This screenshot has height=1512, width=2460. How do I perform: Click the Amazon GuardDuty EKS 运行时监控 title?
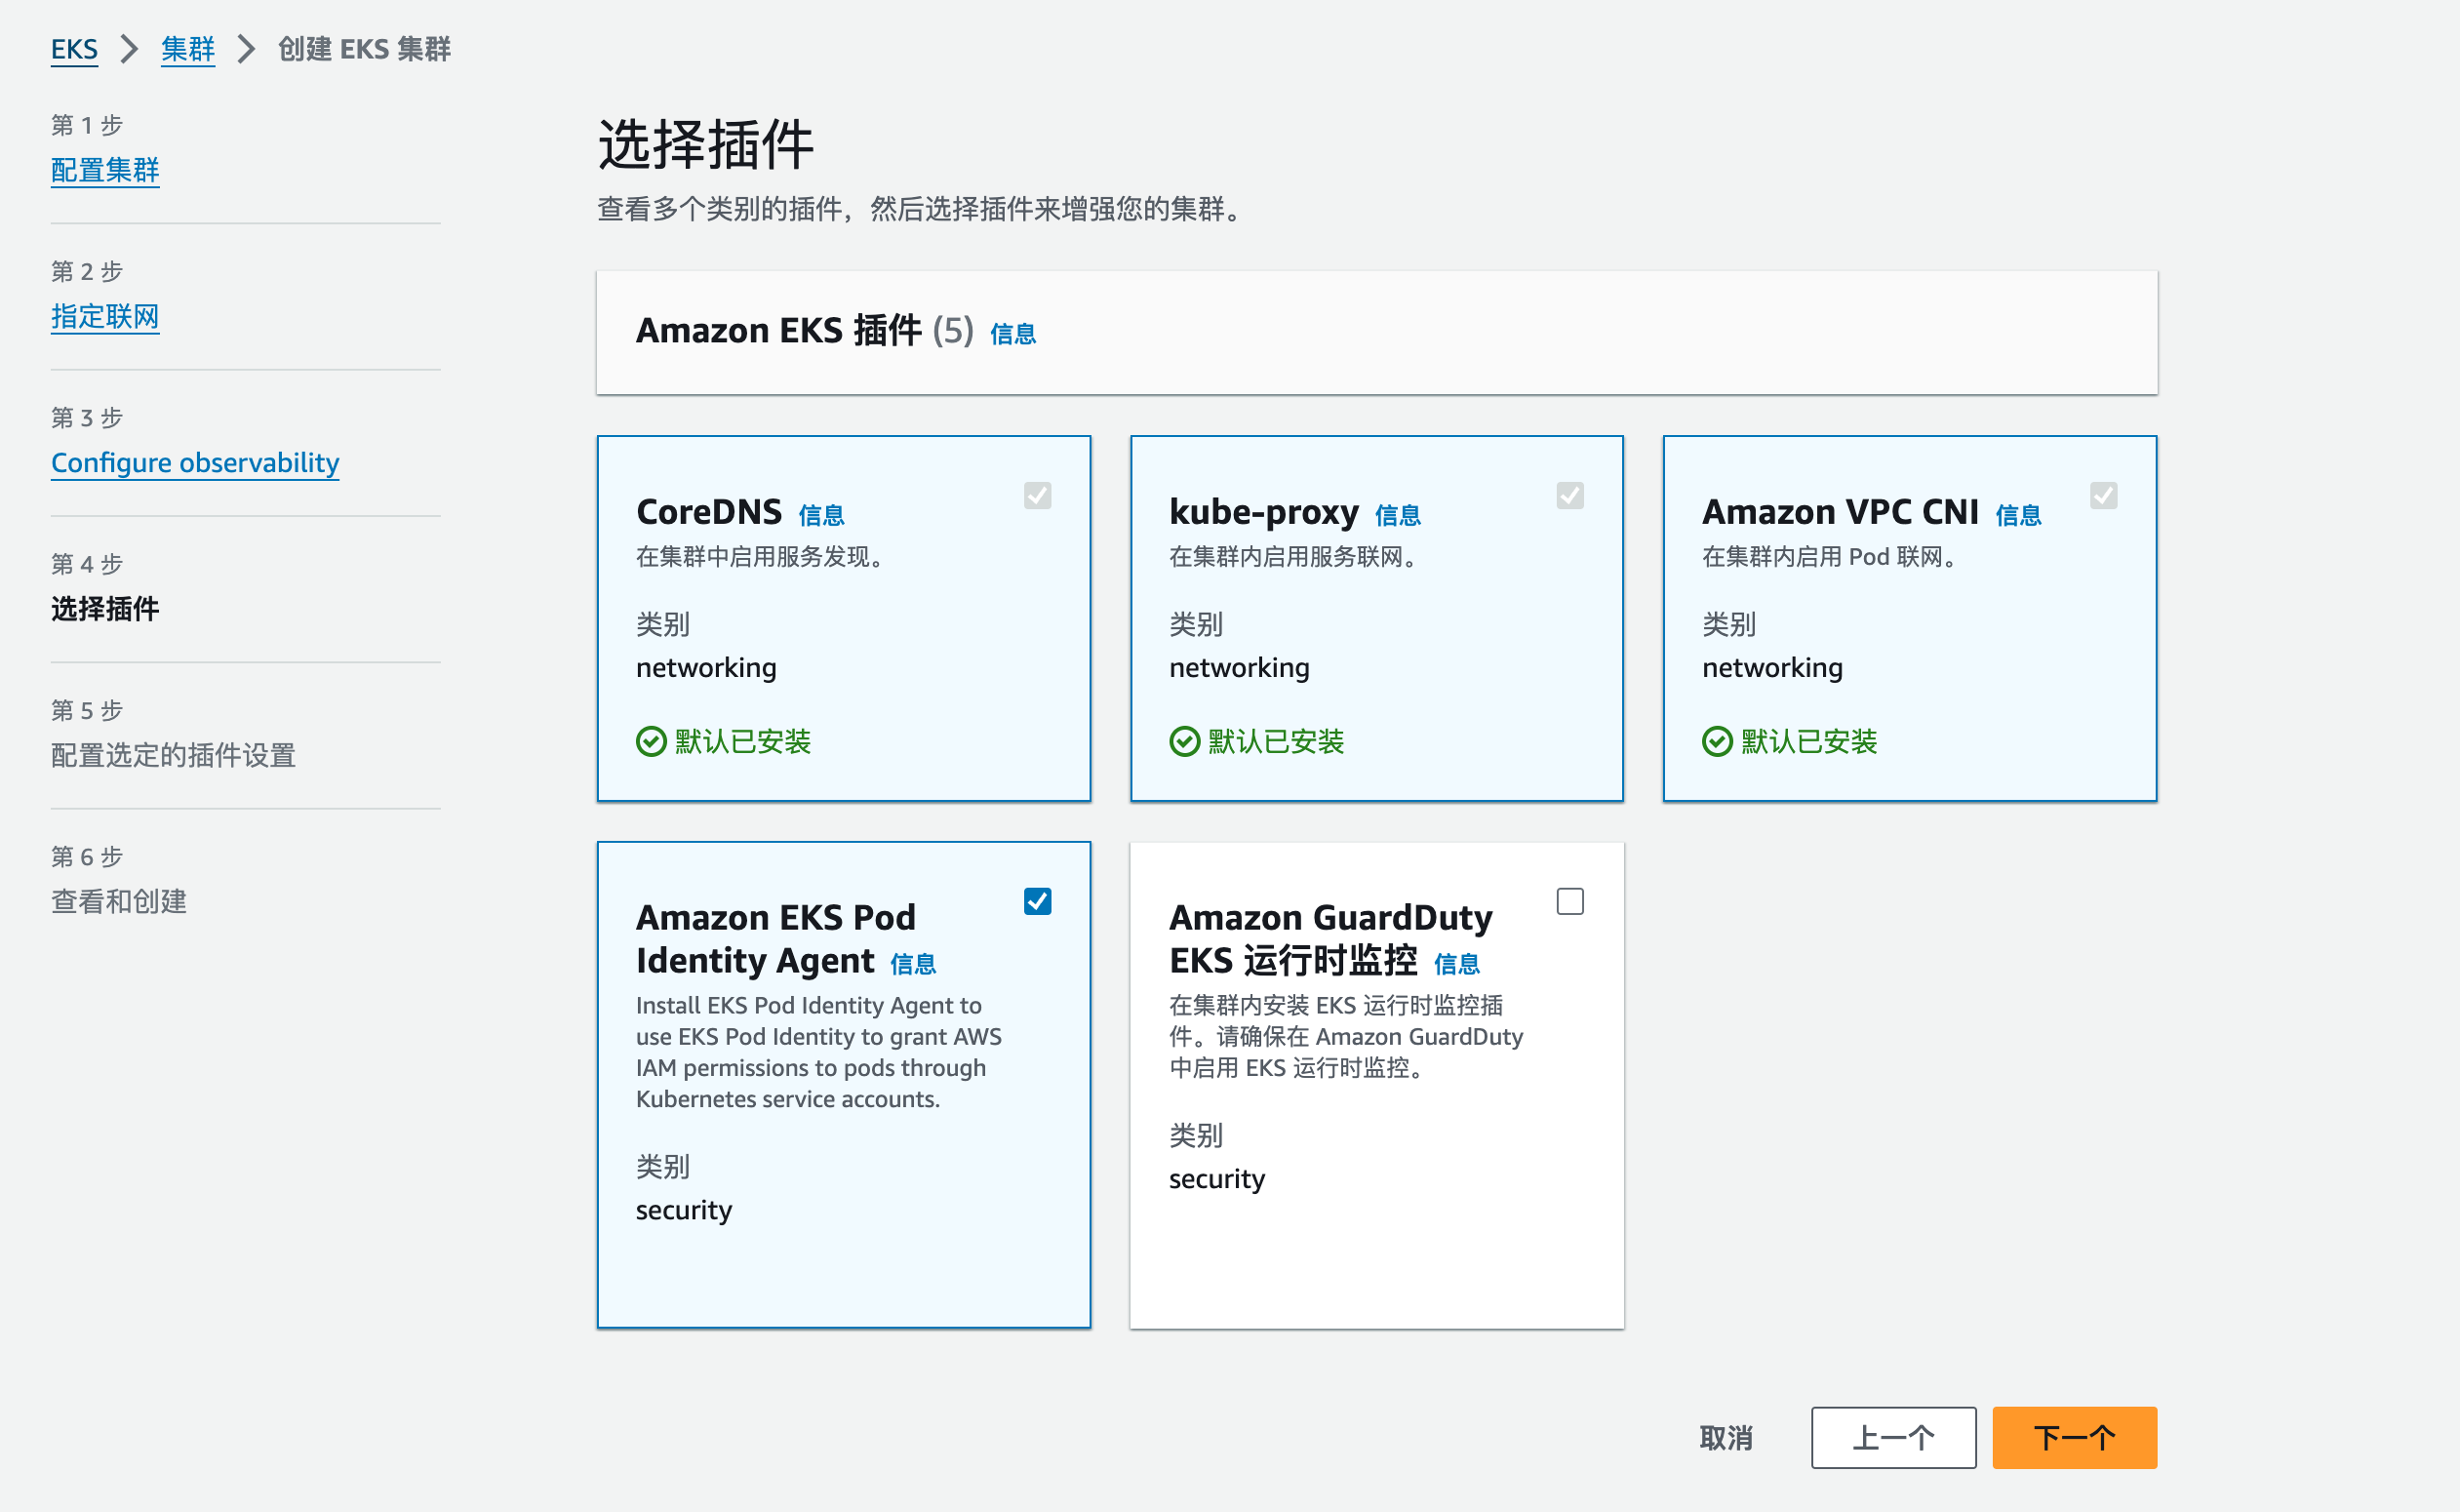point(1331,939)
